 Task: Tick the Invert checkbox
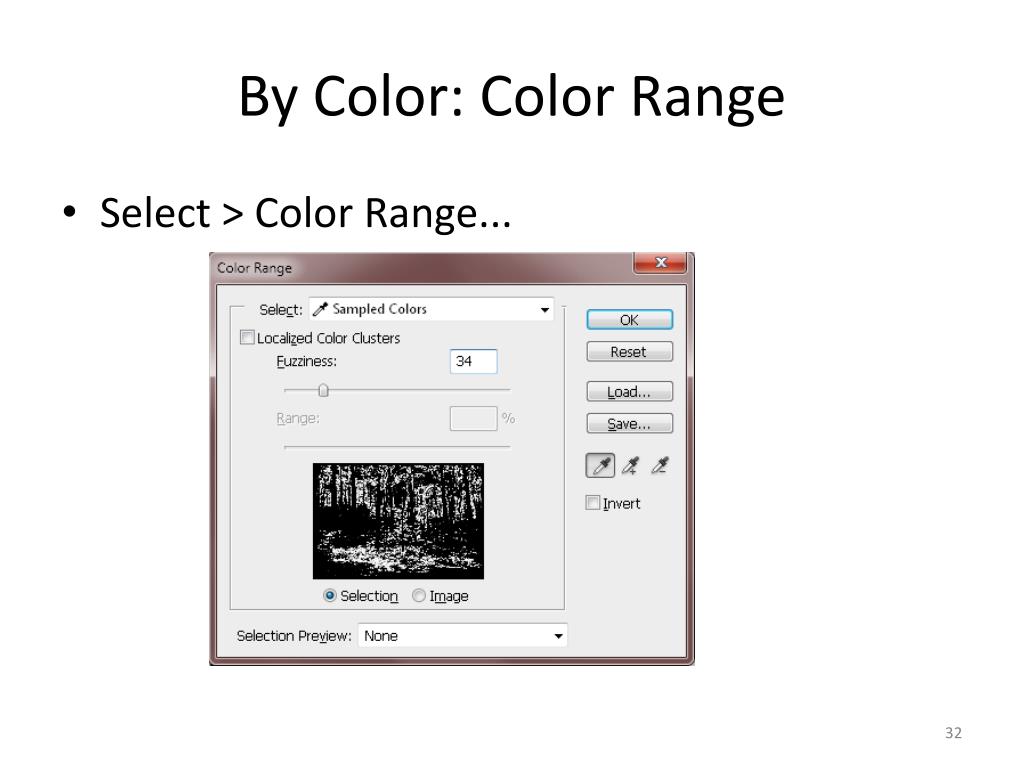(592, 503)
